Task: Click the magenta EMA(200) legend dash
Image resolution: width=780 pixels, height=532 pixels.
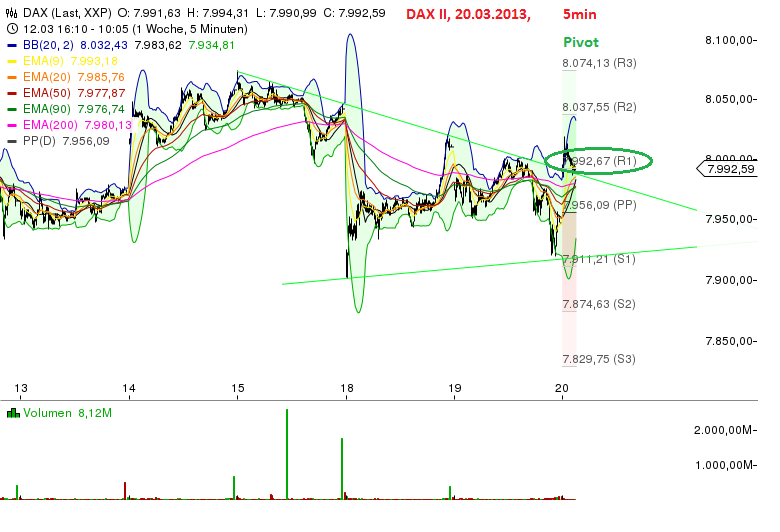Action: point(12,125)
